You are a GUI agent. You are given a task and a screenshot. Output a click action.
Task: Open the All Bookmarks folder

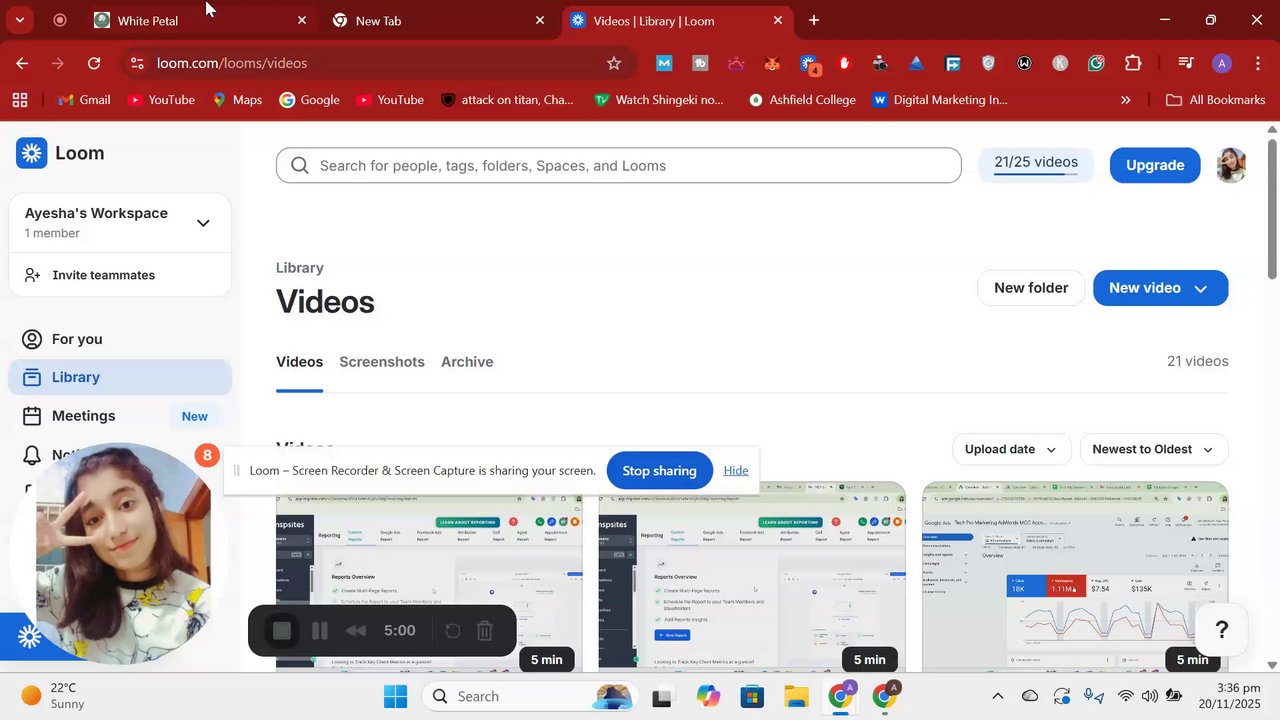[x=1216, y=100]
